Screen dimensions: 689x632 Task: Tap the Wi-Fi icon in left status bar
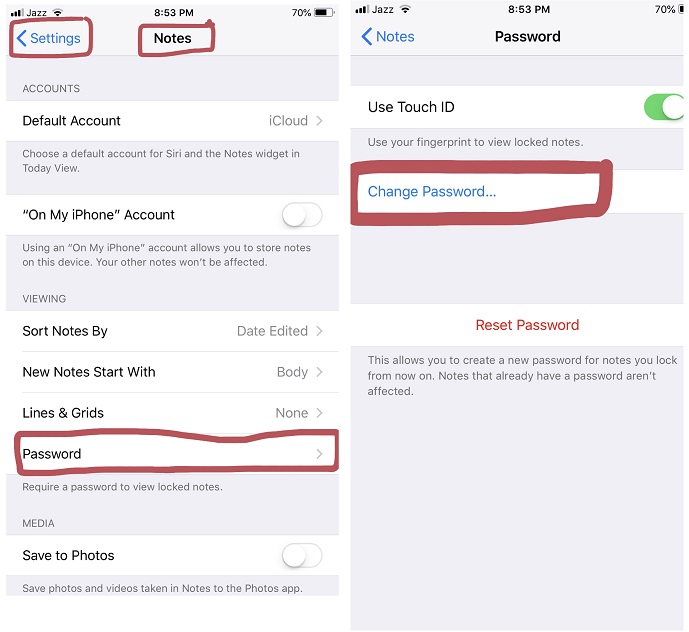[57, 12]
